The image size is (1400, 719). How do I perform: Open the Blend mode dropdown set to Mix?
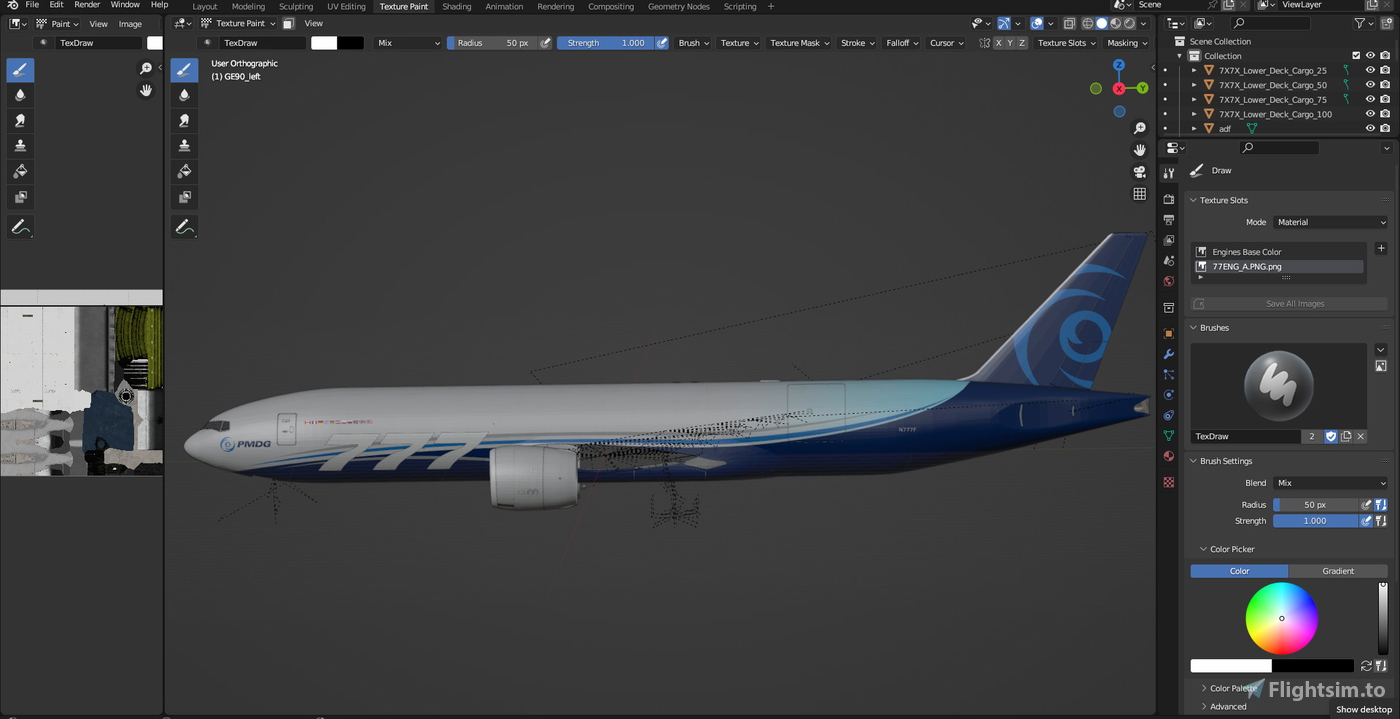(1330, 482)
